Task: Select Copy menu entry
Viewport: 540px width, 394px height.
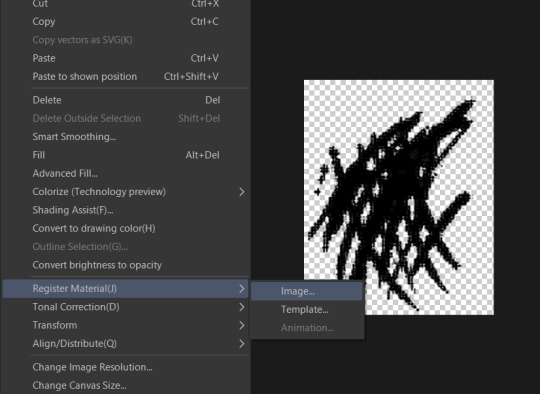Action: [125, 21]
